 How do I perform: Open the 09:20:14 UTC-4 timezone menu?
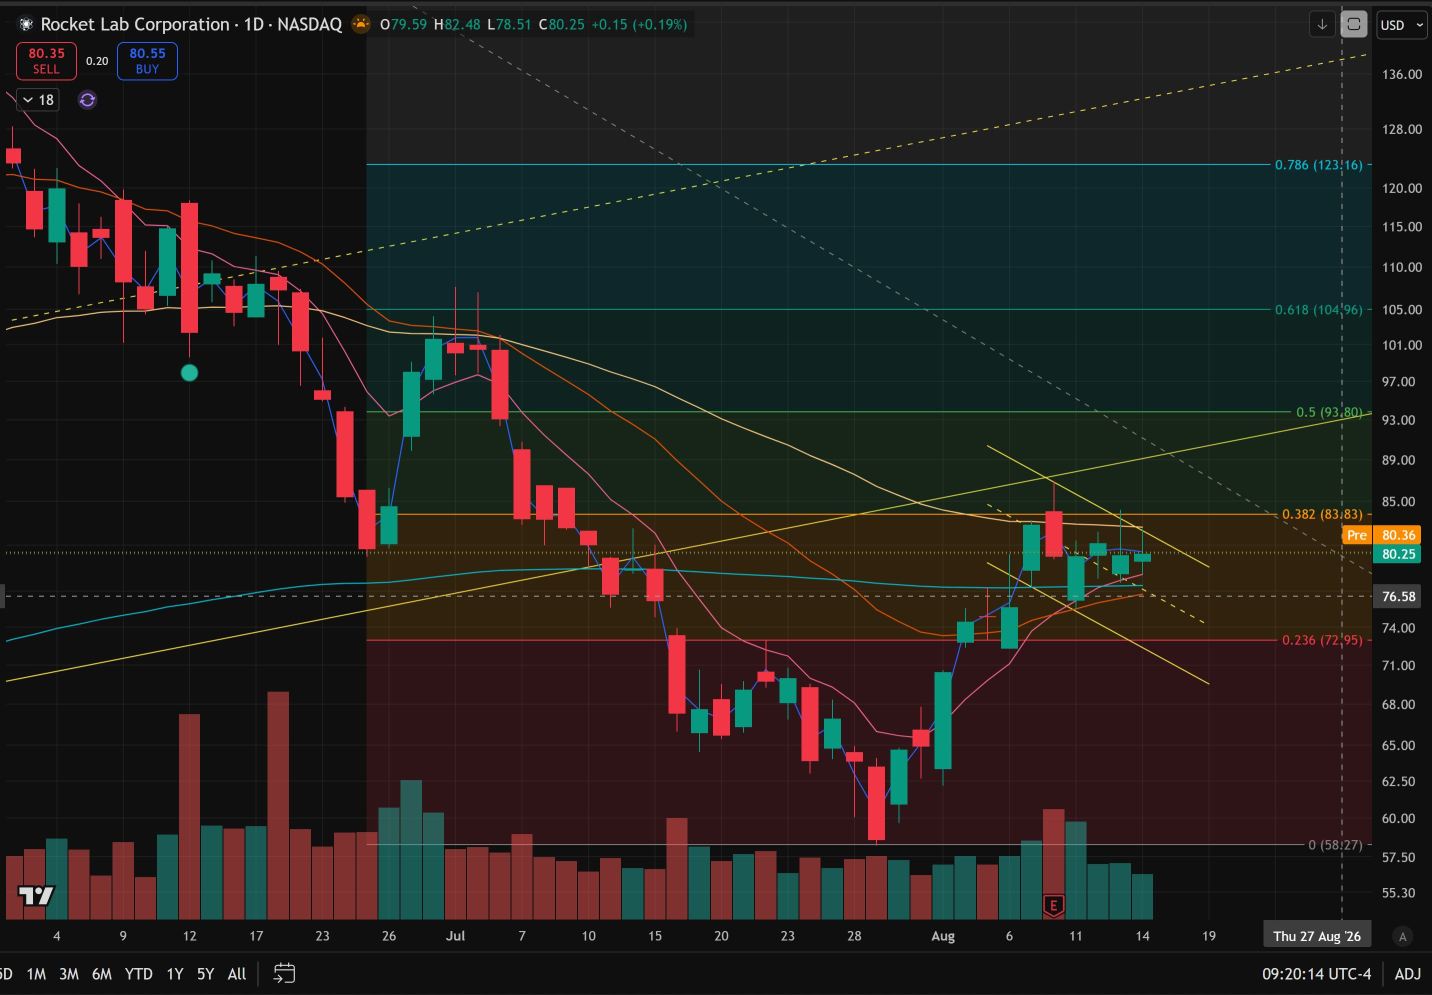coord(1316,974)
